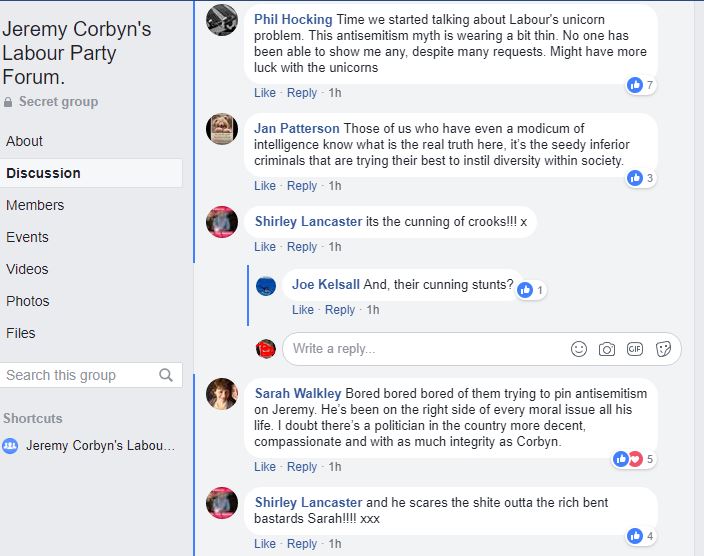Click the search magnifier icon in sidebar

166,375
